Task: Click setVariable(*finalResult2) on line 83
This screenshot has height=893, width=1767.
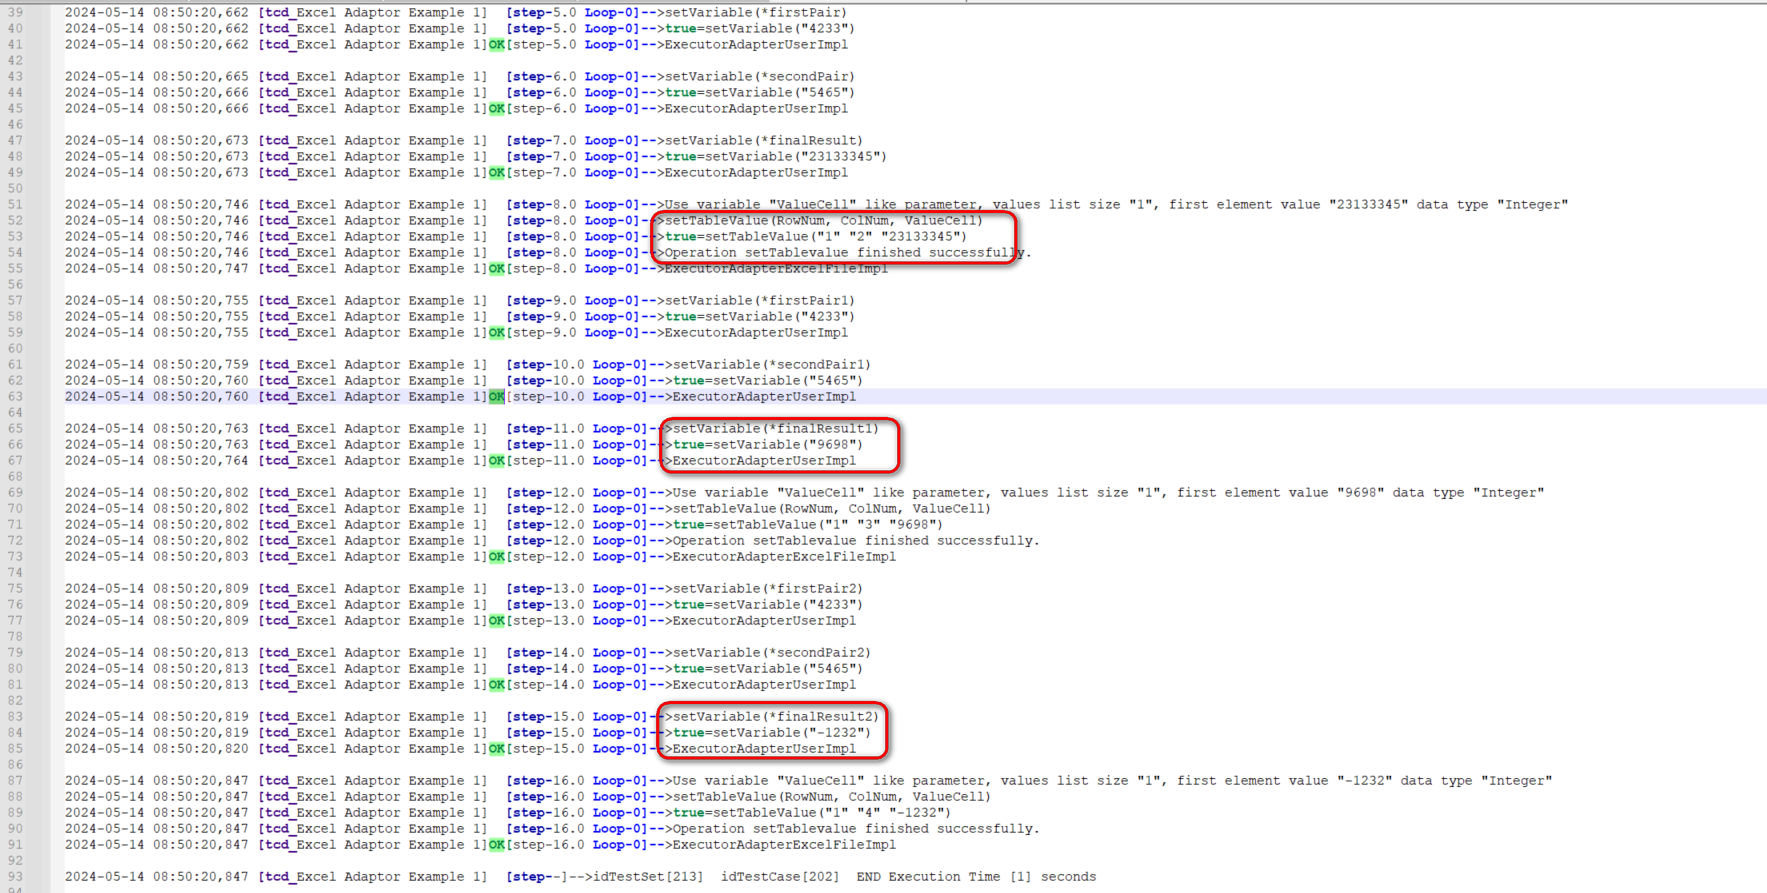Action: coord(775,717)
